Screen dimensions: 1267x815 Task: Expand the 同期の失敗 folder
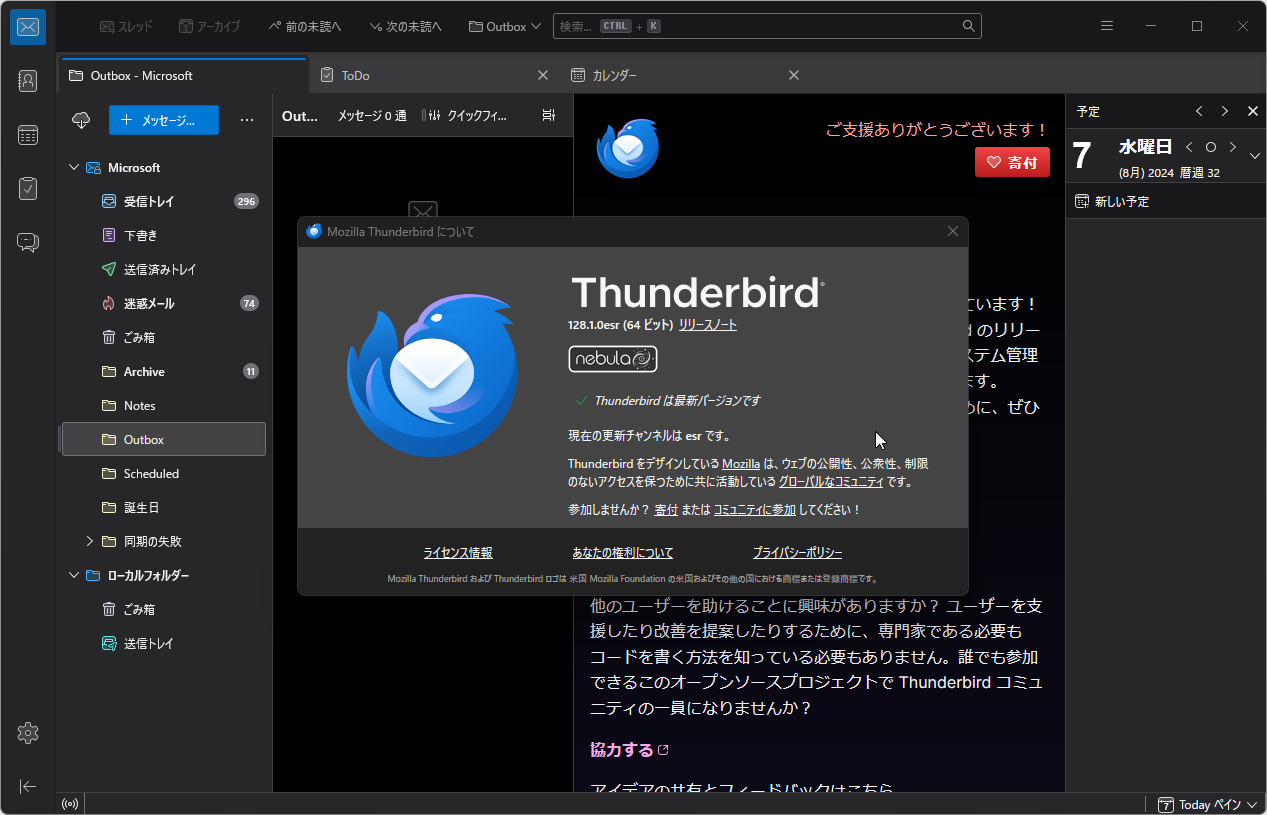[x=90, y=541]
